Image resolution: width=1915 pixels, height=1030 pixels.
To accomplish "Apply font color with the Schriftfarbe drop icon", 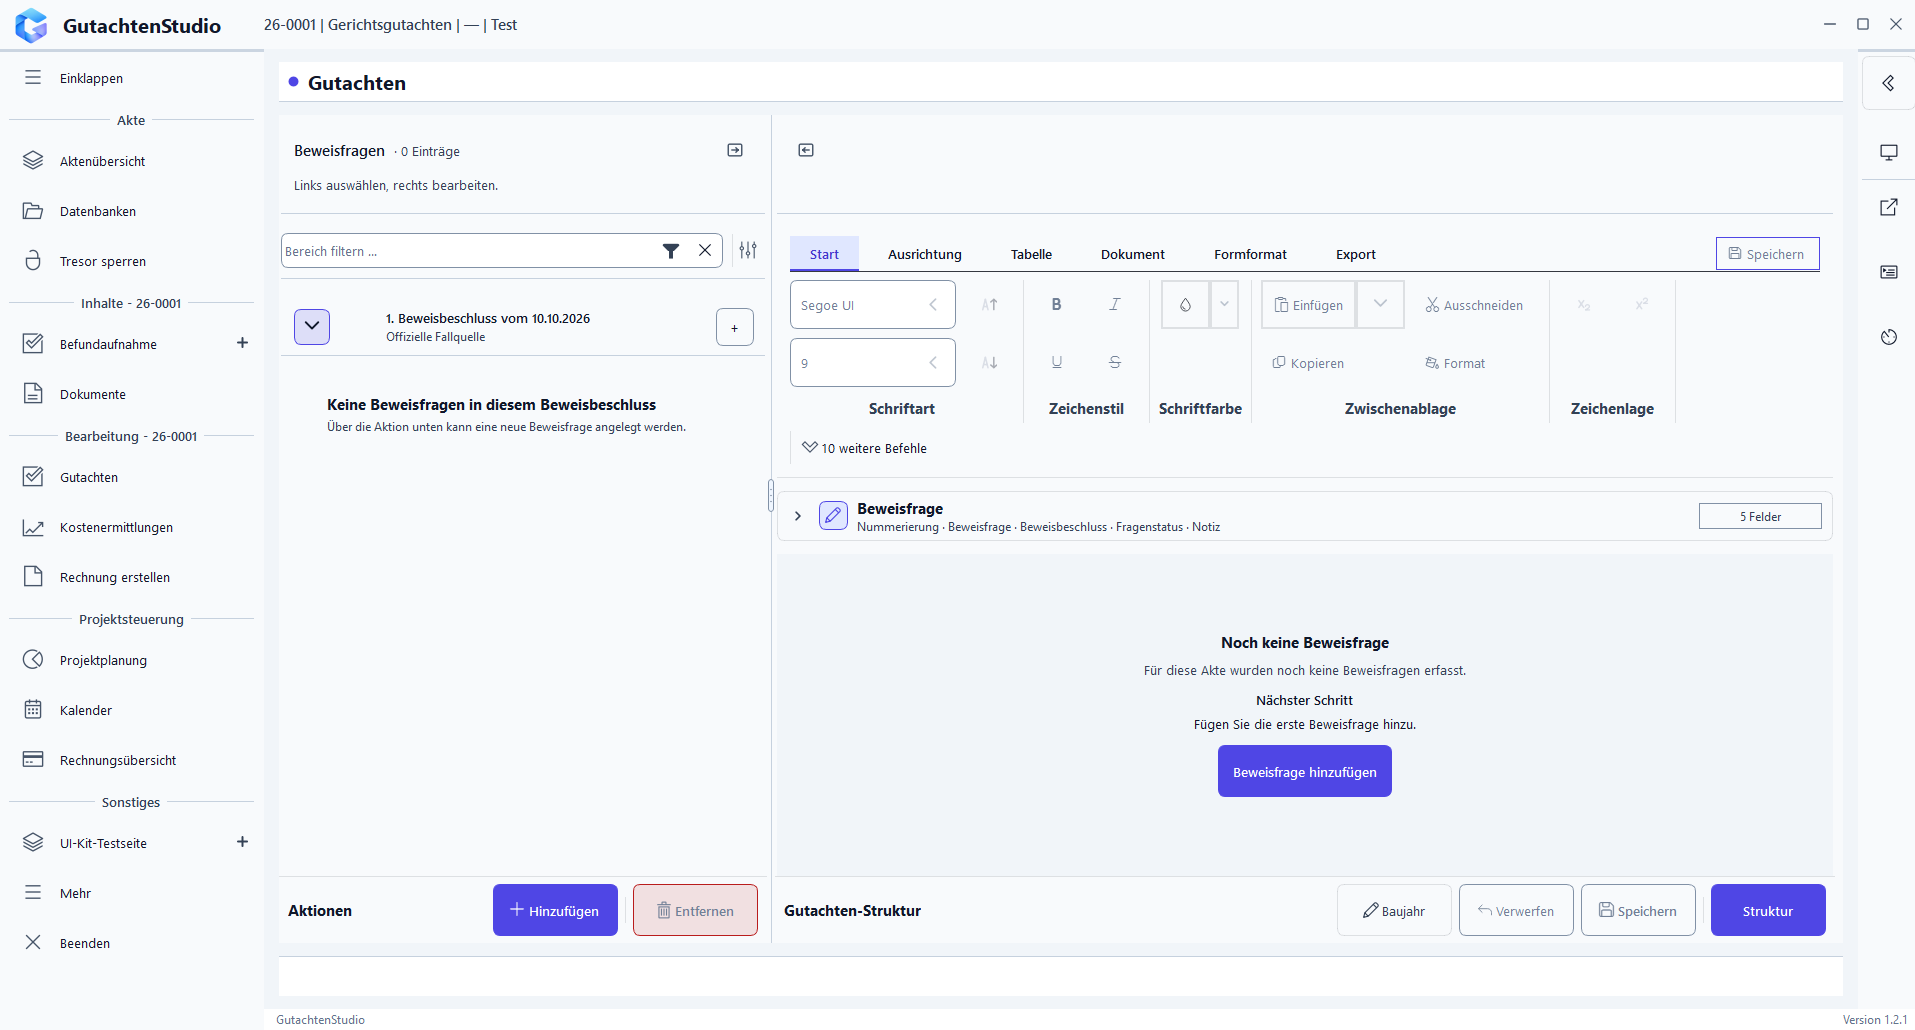I will tap(1185, 304).
